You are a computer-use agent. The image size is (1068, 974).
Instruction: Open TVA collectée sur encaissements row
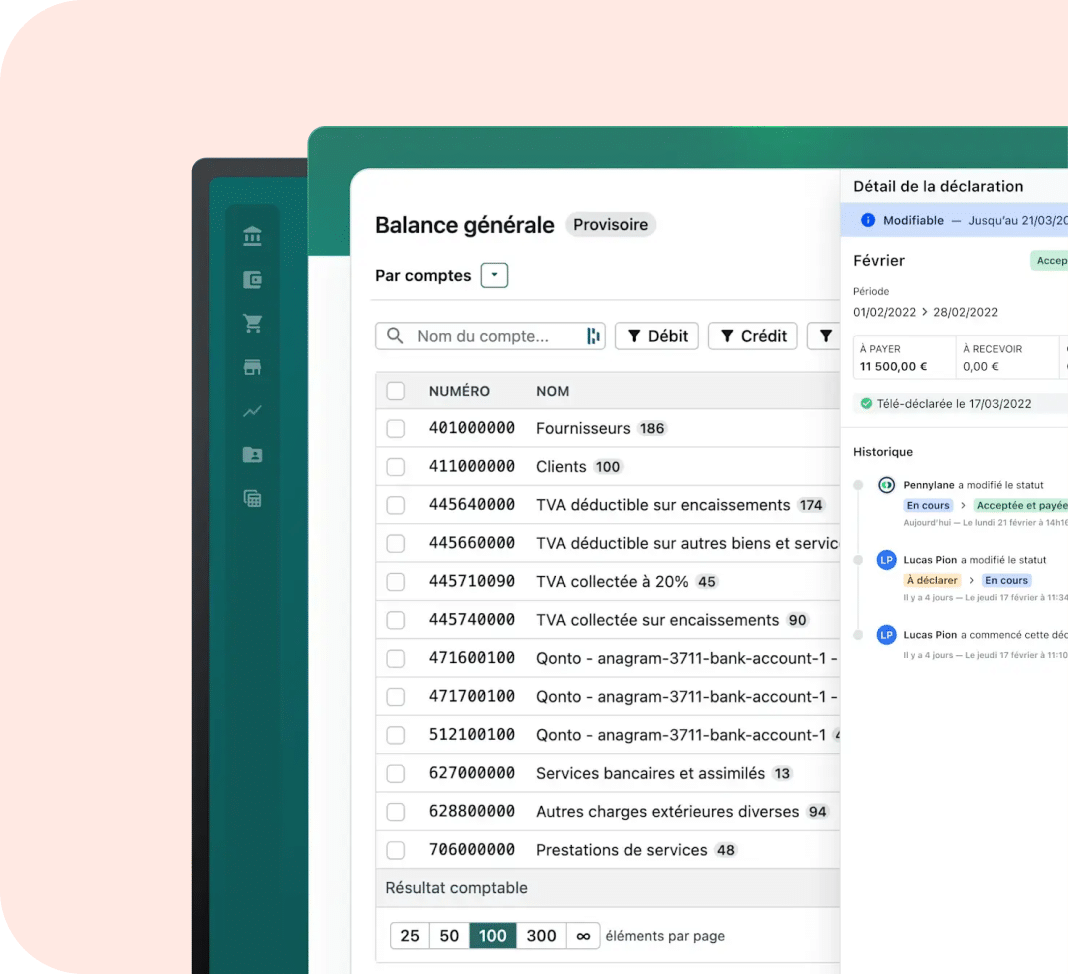coord(608,620)
